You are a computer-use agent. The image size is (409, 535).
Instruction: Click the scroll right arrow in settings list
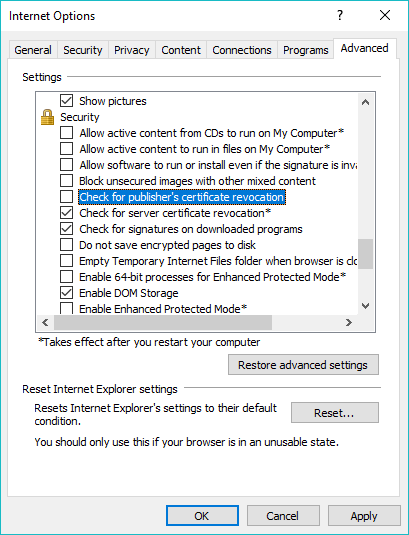point(349,322)
